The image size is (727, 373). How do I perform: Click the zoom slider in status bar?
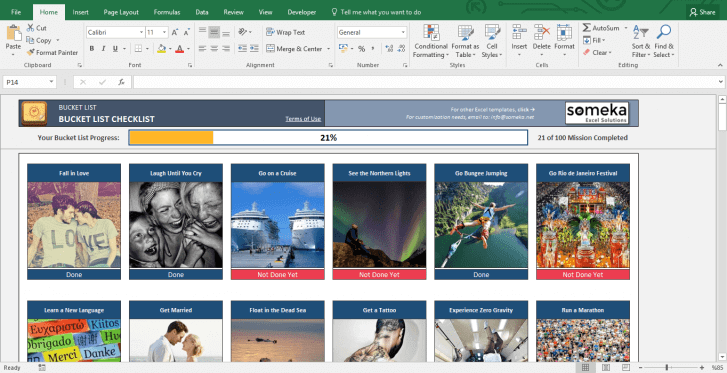tap(667, 367)
